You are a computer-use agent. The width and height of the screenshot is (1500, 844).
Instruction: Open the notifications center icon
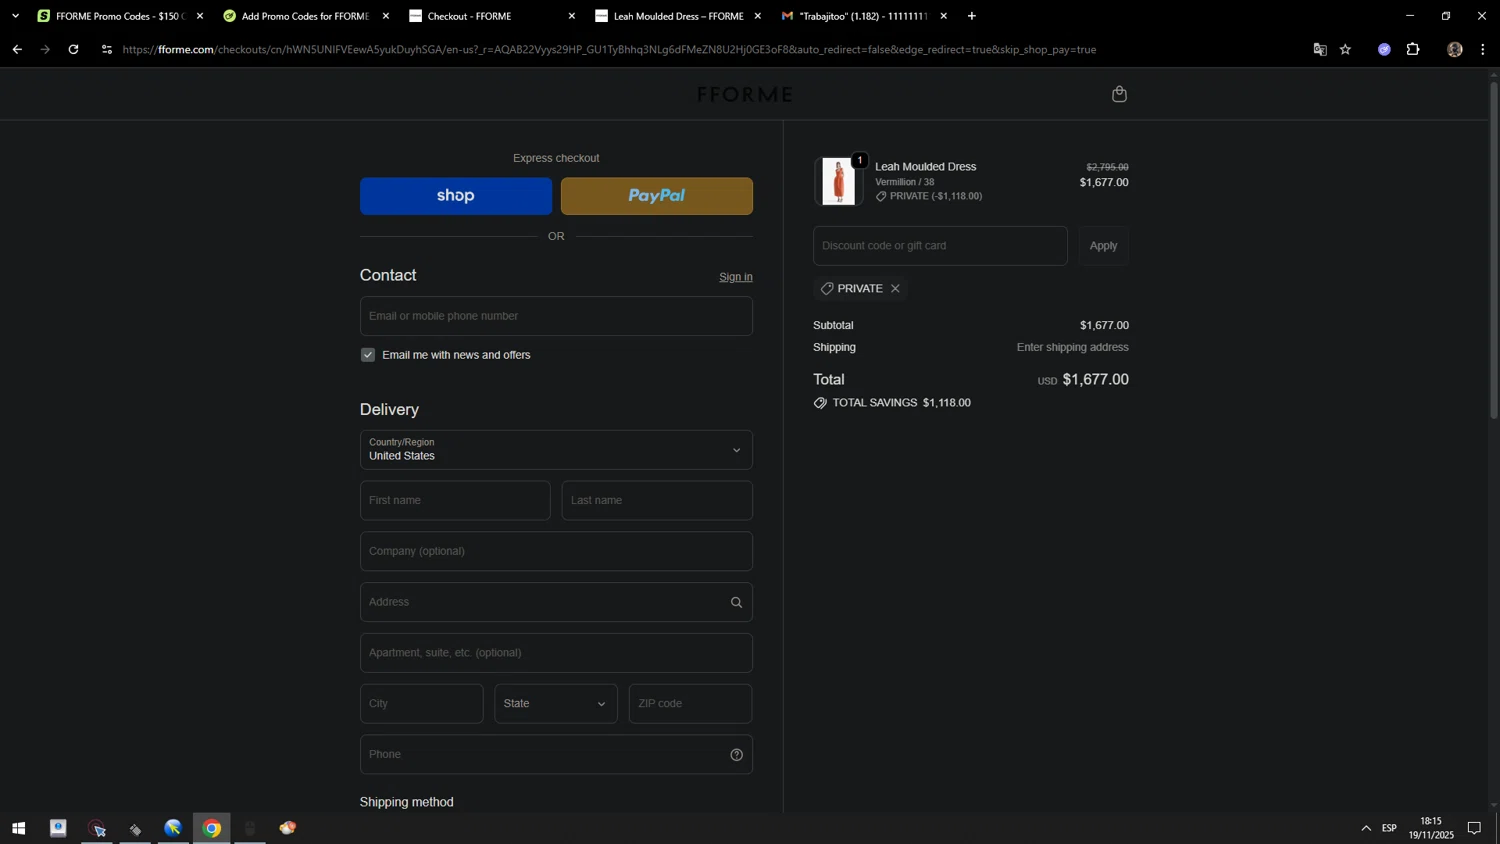[1474, 828]
